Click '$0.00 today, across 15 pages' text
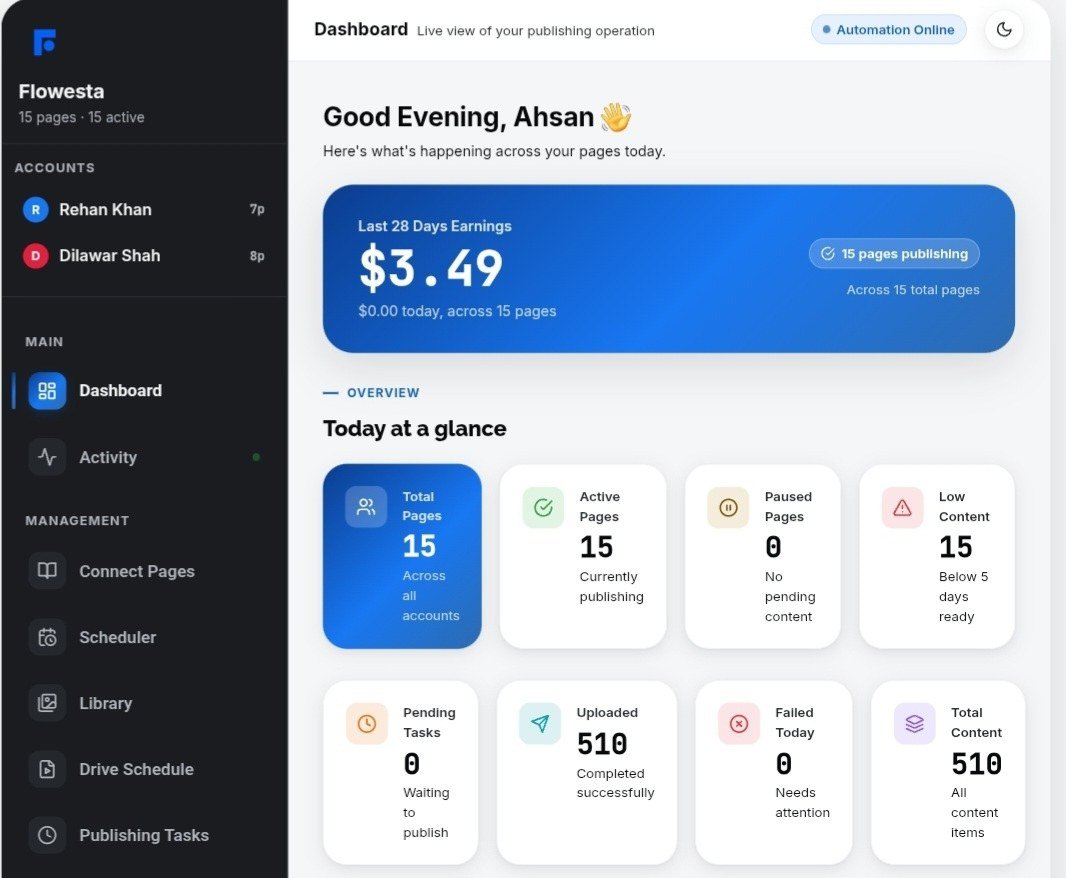This screenshot has width=1066, height=878. click(x=457, y=311)
